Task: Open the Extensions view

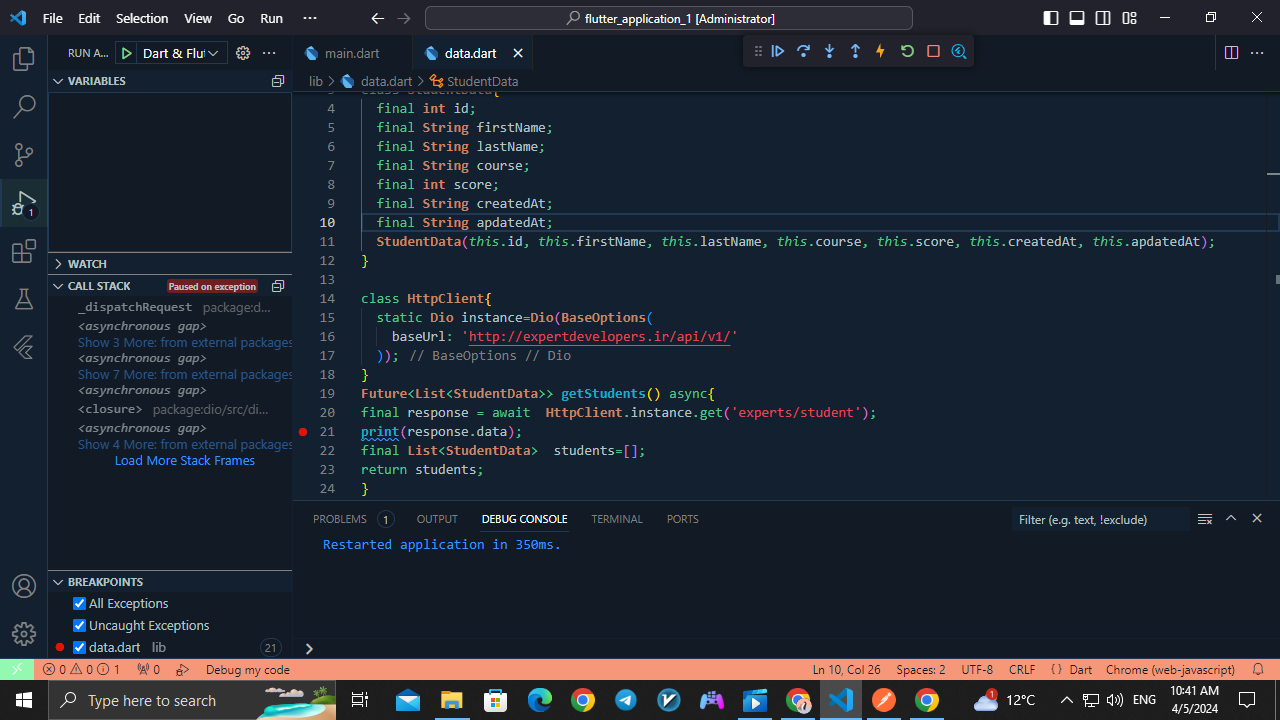Action: pos(24,251)
